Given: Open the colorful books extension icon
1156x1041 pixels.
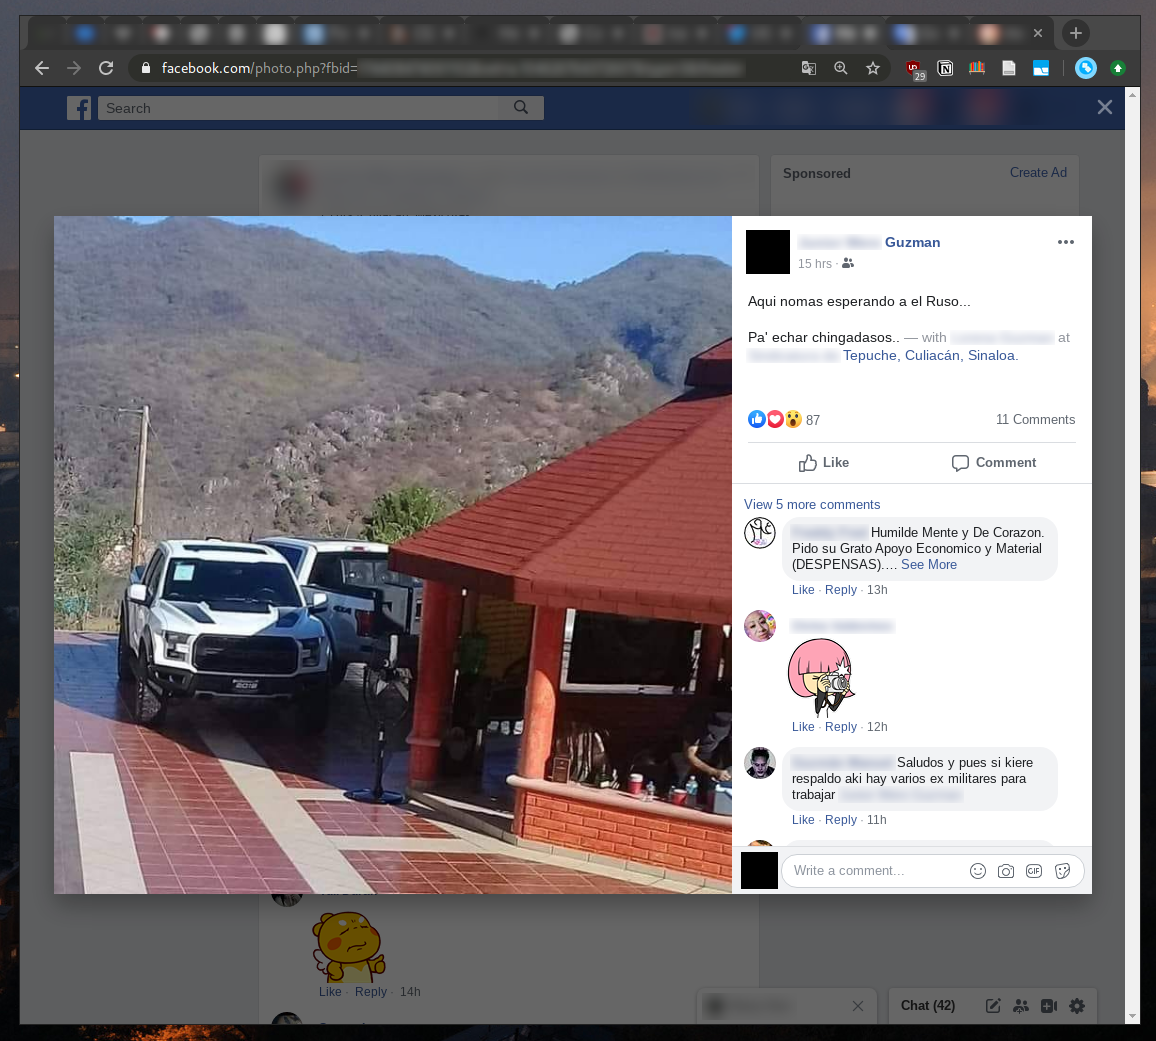Looking at the screenshot, I should pyautogui.click(x=977, y=69).
